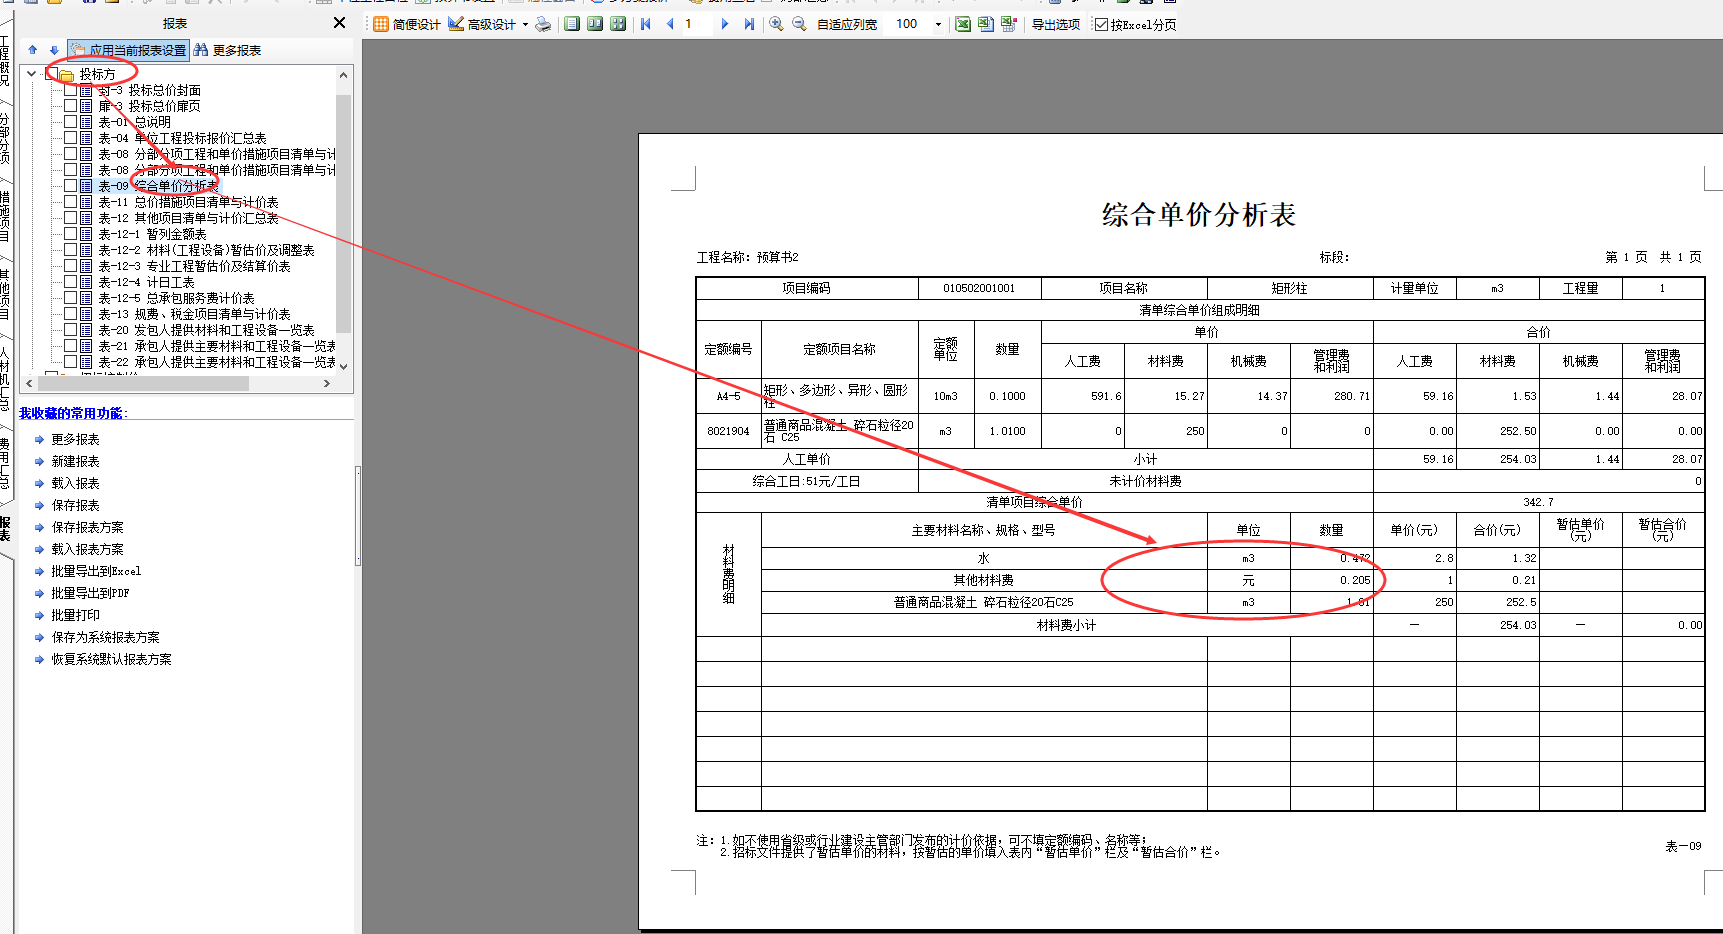Click the zoom out magnifier
Image resolution: width=1723 pixels, height=934 pixels.
click(799, 24)
